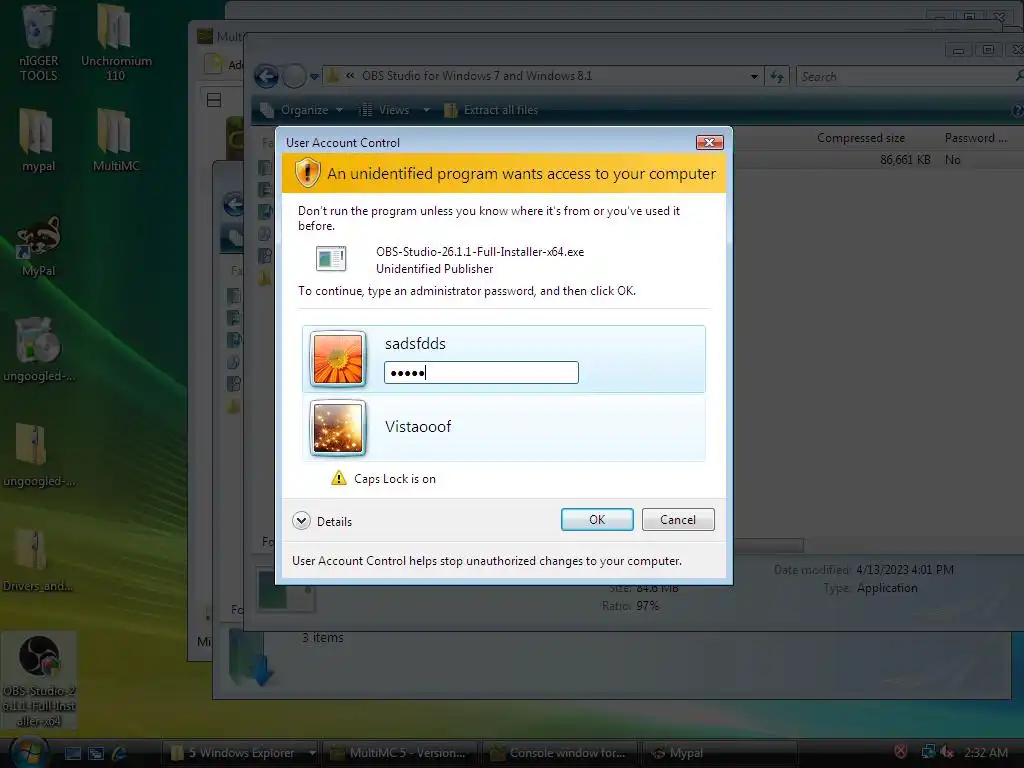Sort by Compressed size column
This screenshot has height=768, width=1024.
coord(861,138)
